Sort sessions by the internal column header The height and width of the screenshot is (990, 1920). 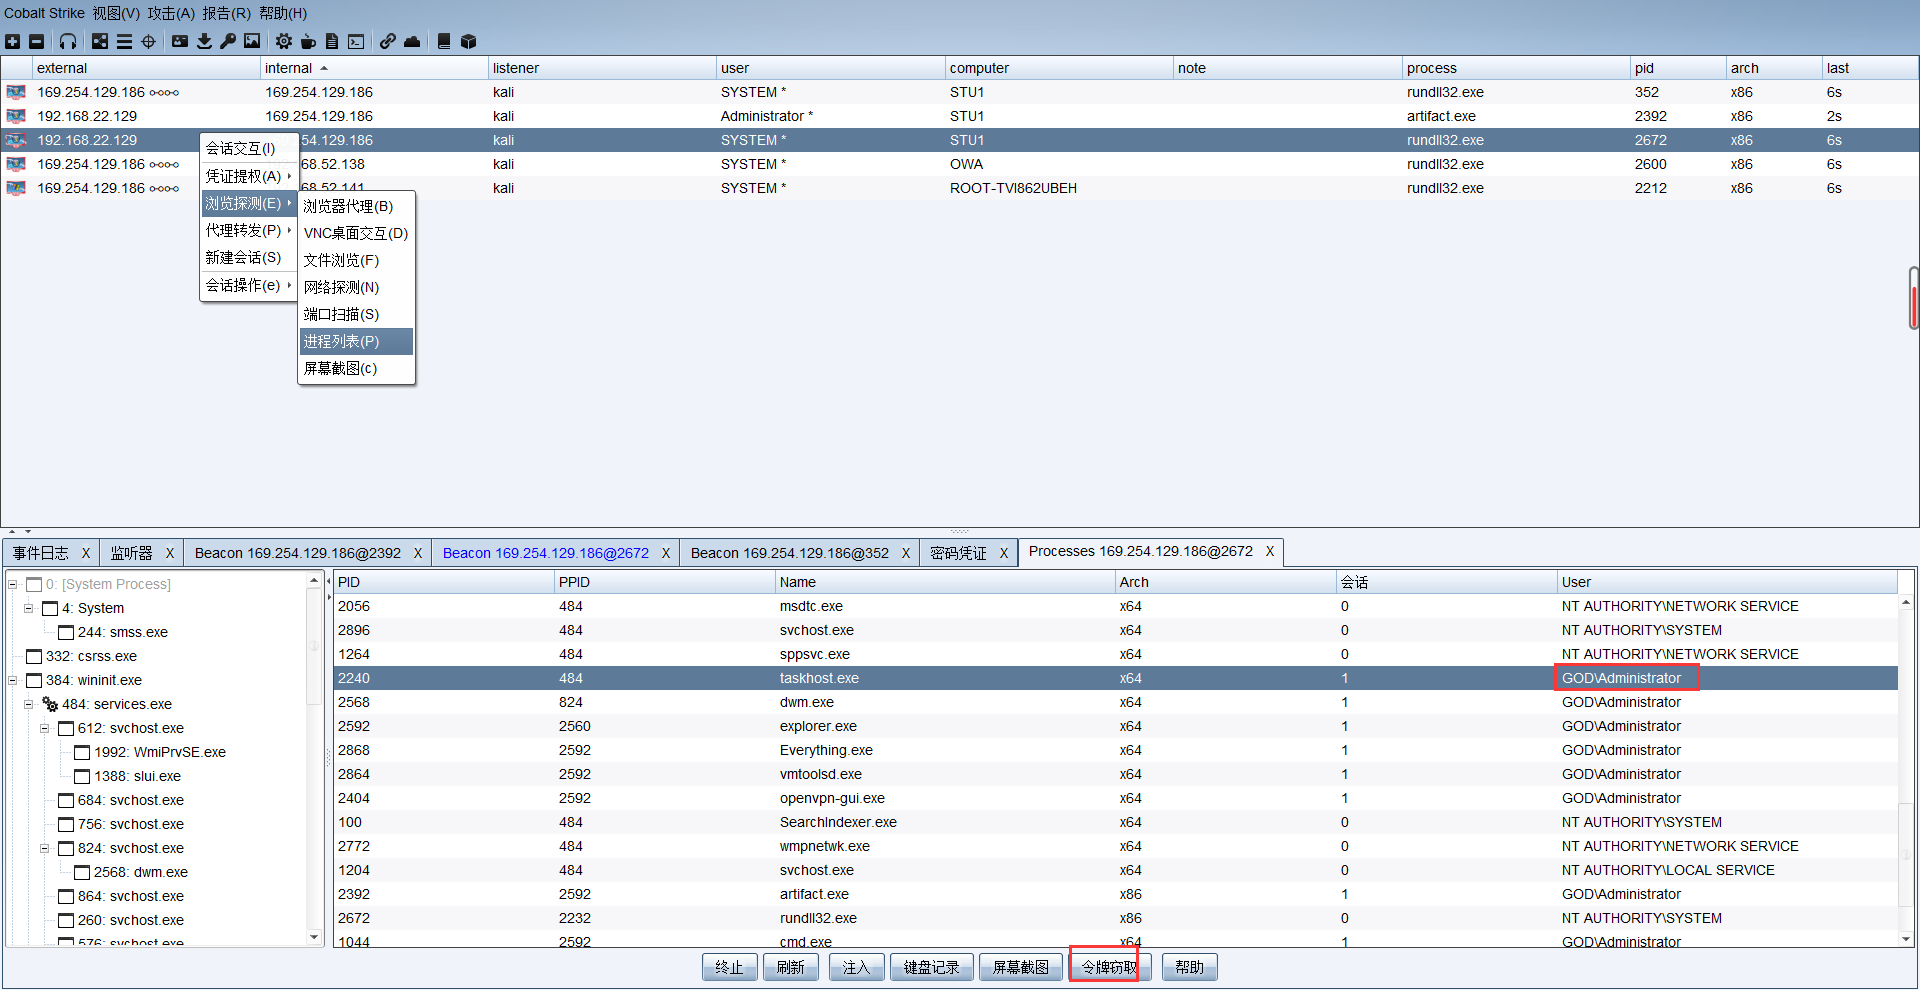374,68
